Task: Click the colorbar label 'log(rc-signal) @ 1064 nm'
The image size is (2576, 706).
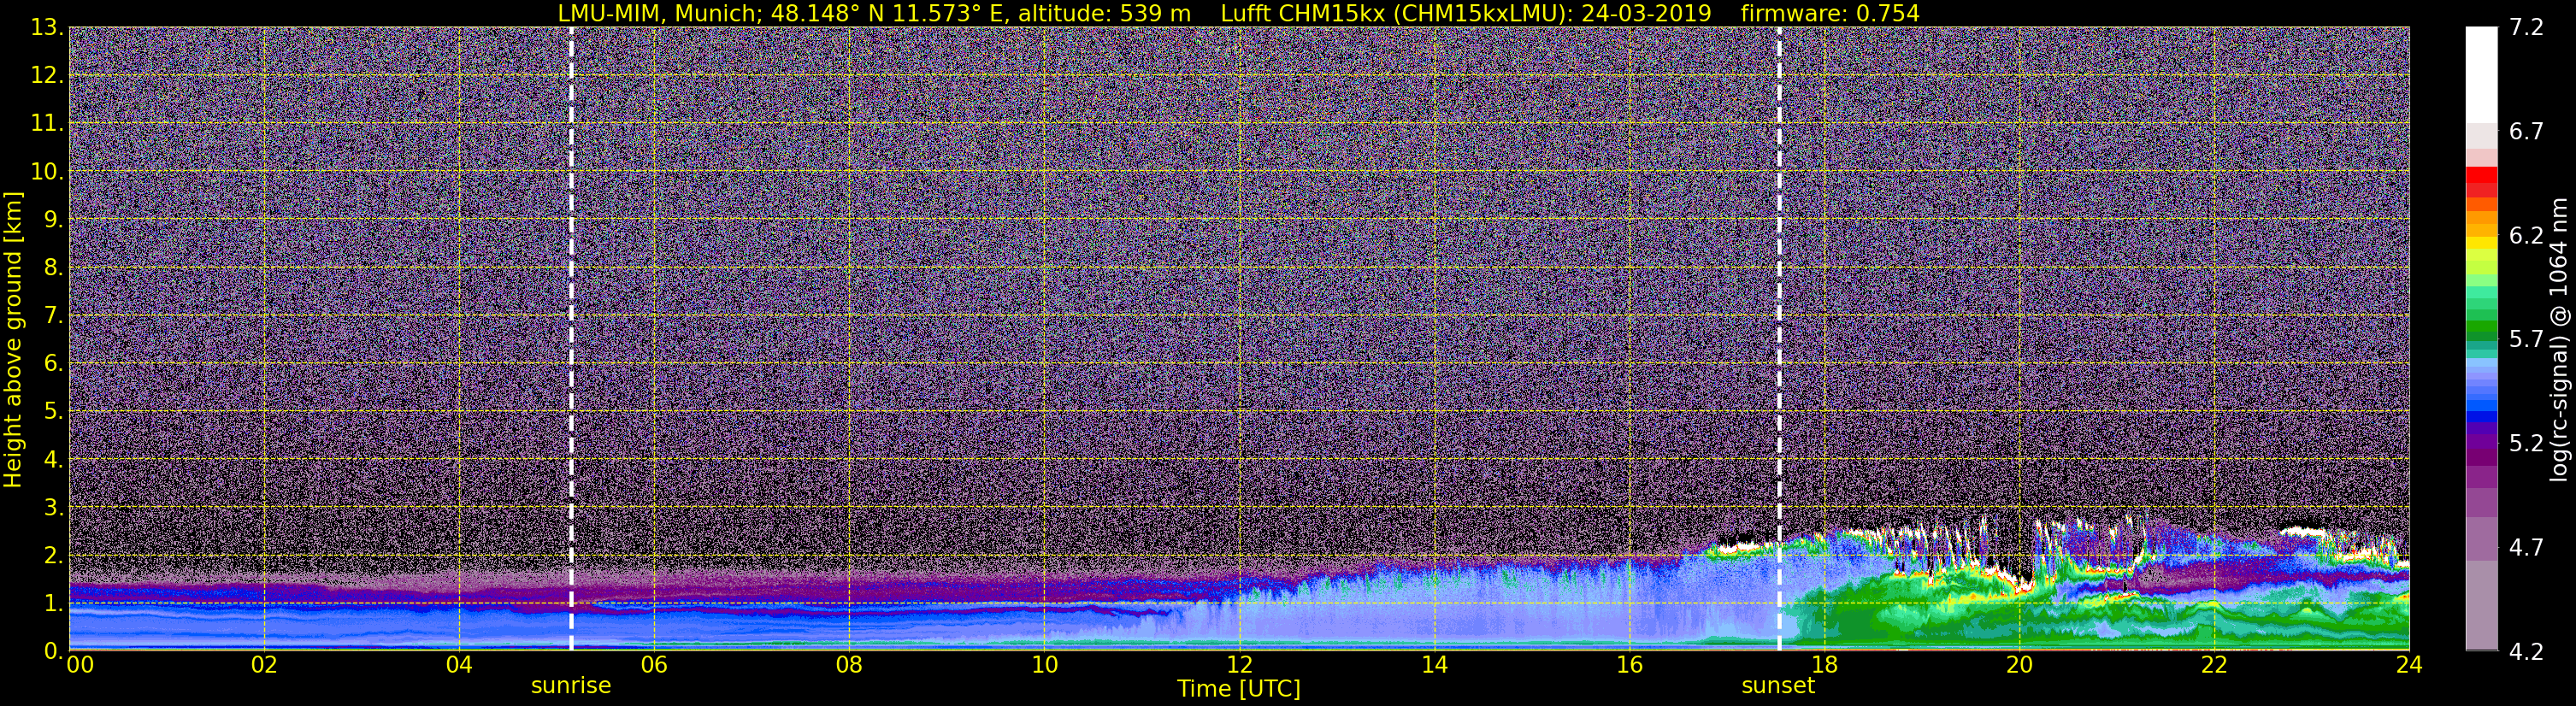Action: (x=2559, y=339)
